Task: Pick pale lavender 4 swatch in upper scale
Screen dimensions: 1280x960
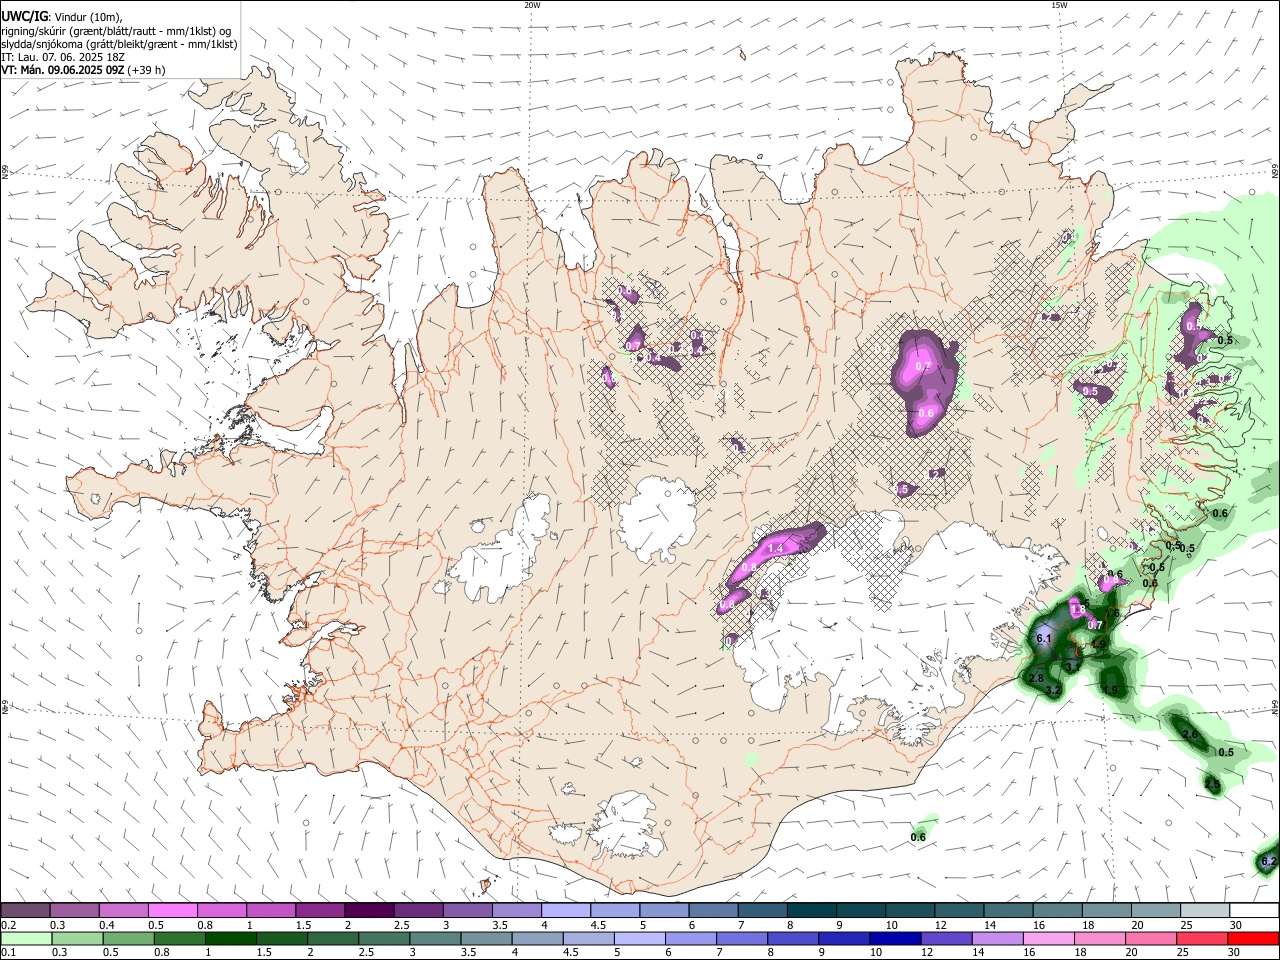Action: click(566, 911)
